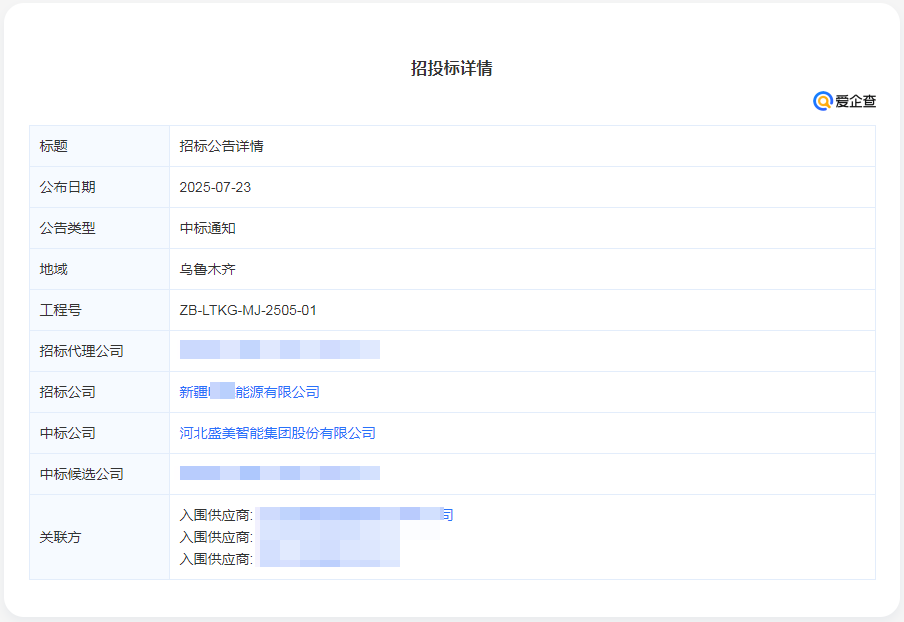Click the 公告类型 row label
This screenshot has height=622, width=904.
[x=67, y=228]
